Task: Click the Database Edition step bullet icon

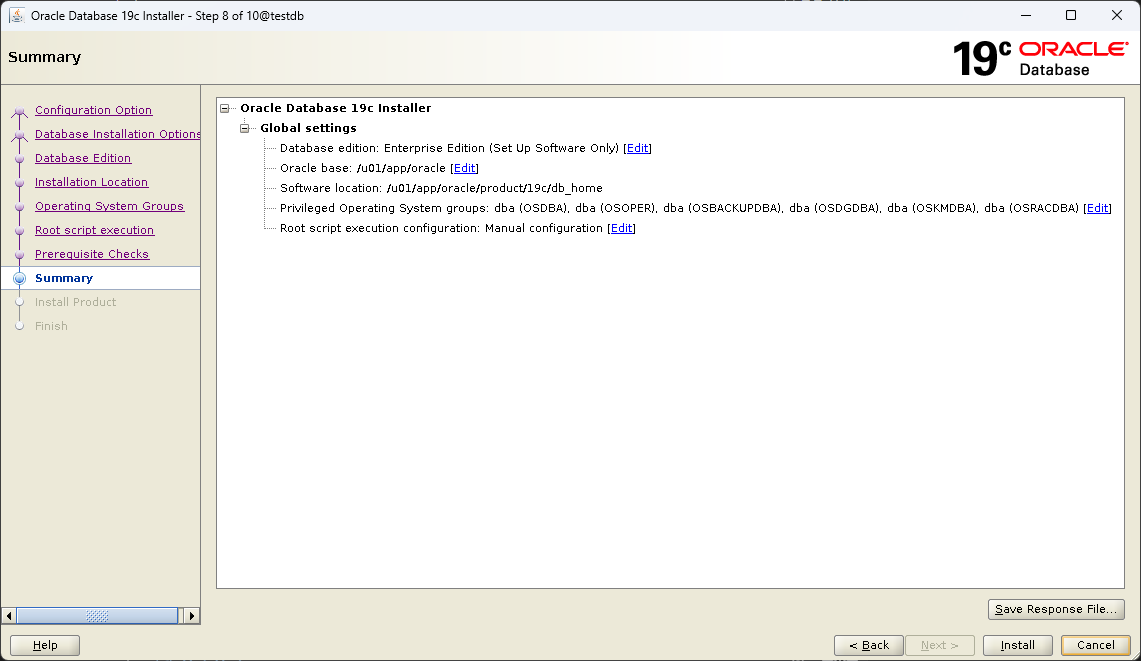Action: (x=20, y=159)
